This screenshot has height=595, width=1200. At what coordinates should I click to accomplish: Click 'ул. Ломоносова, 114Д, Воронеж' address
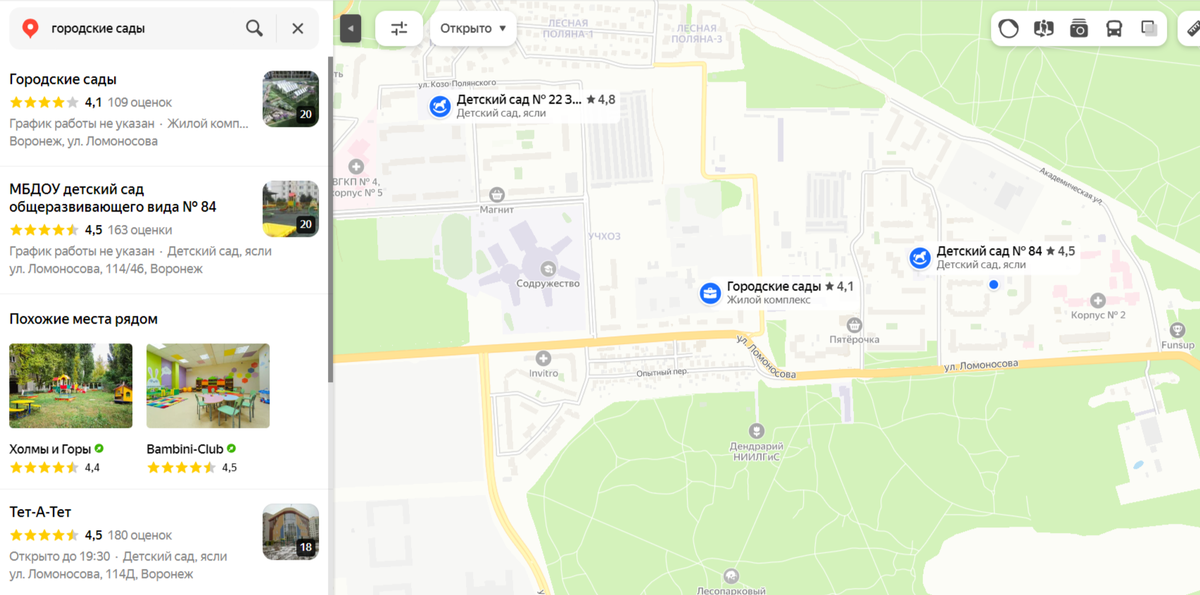coord(101,574)
